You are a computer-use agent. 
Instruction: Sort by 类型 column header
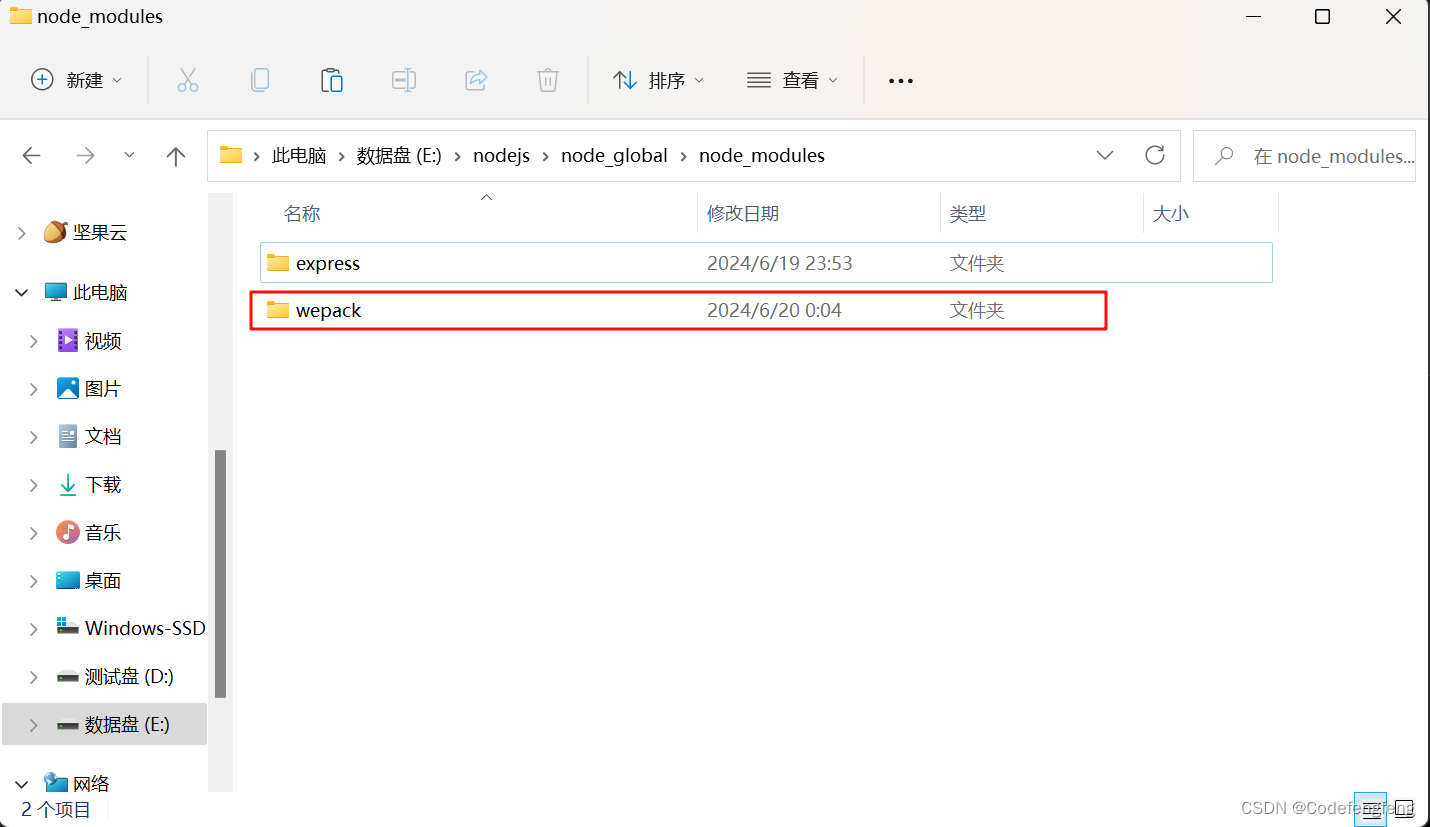point(968,213)
